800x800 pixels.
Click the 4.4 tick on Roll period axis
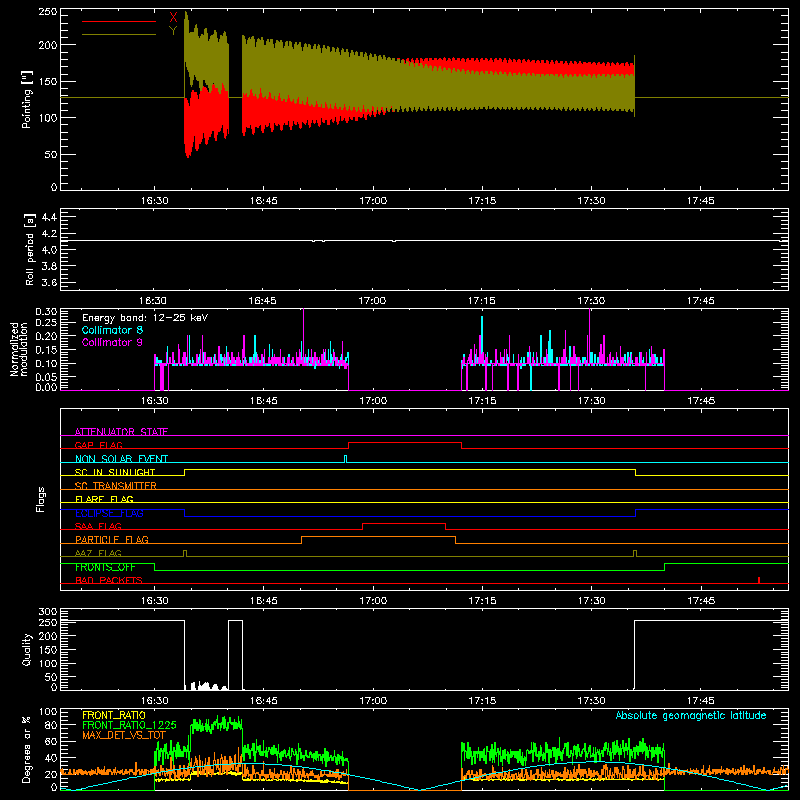(x=49, y=217)
